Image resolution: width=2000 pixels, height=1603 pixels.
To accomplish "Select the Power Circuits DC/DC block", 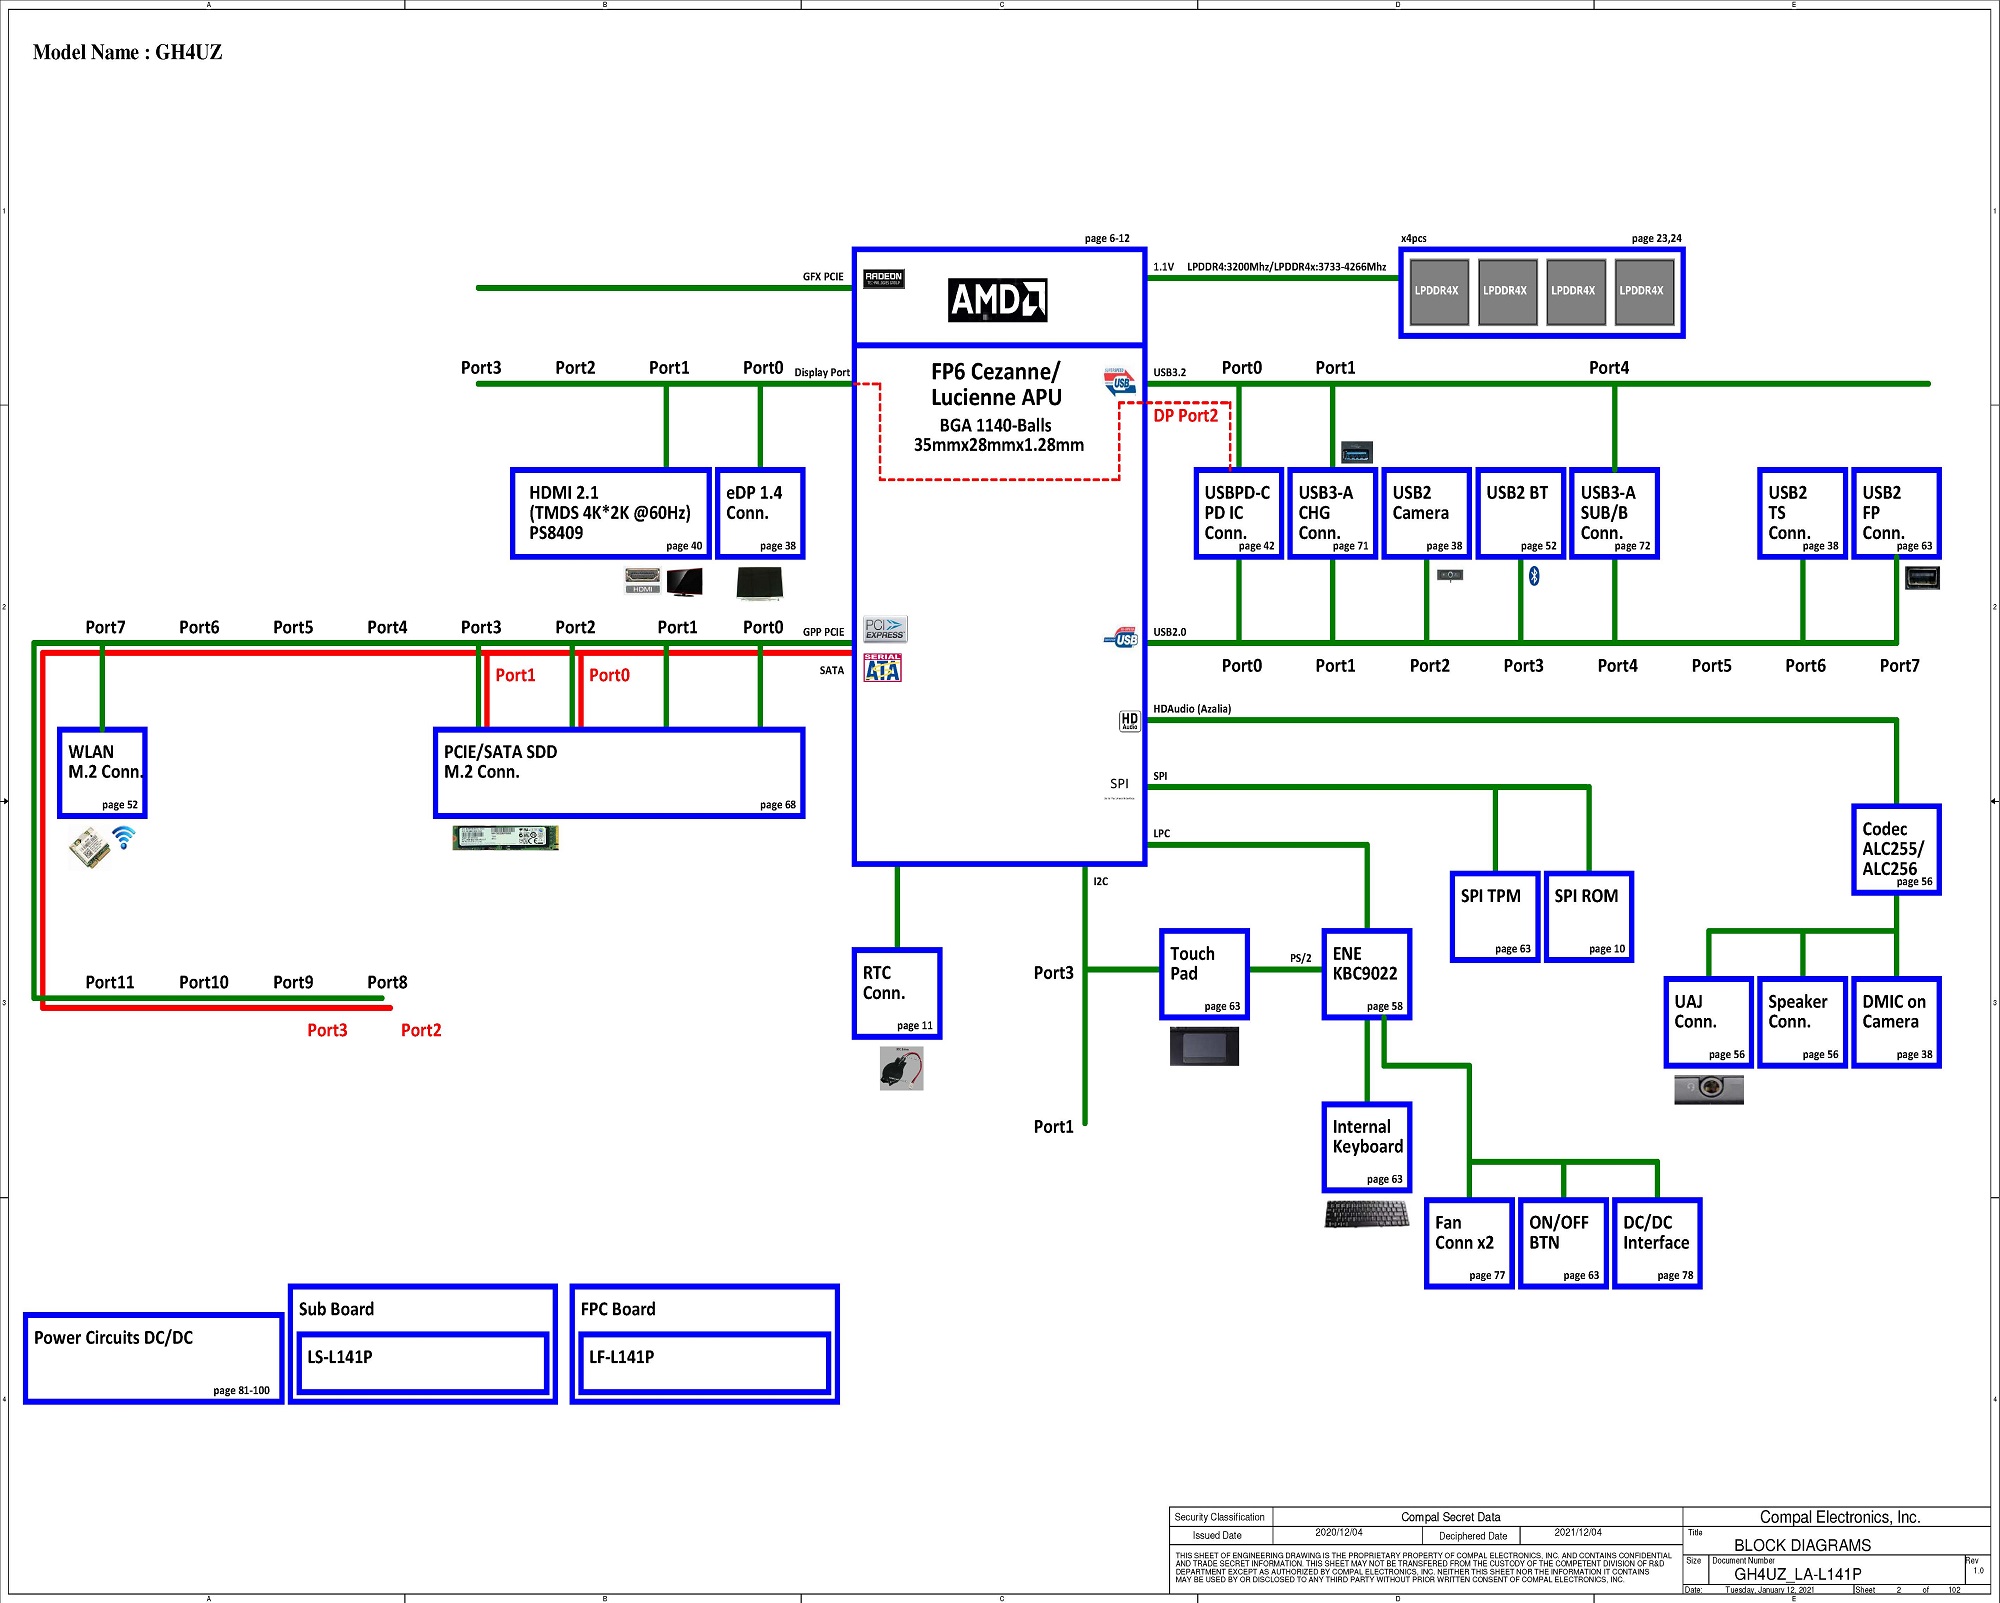I will click(x=153, y=1359).
